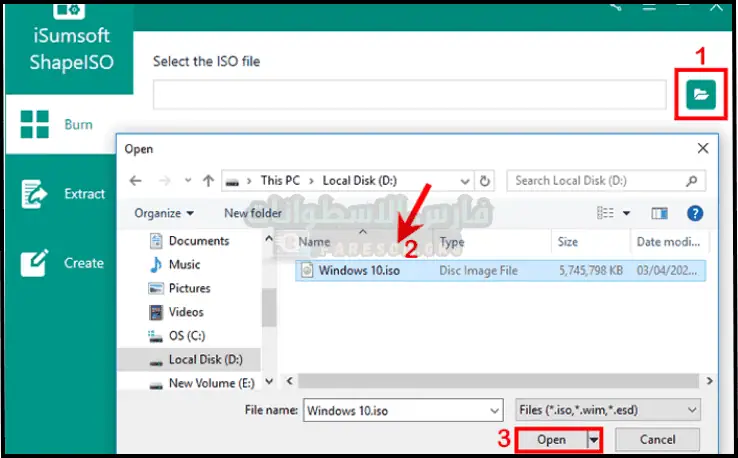Click the New folder button
The height and width of the screenshot is (458, 738).
pos(252,213)
